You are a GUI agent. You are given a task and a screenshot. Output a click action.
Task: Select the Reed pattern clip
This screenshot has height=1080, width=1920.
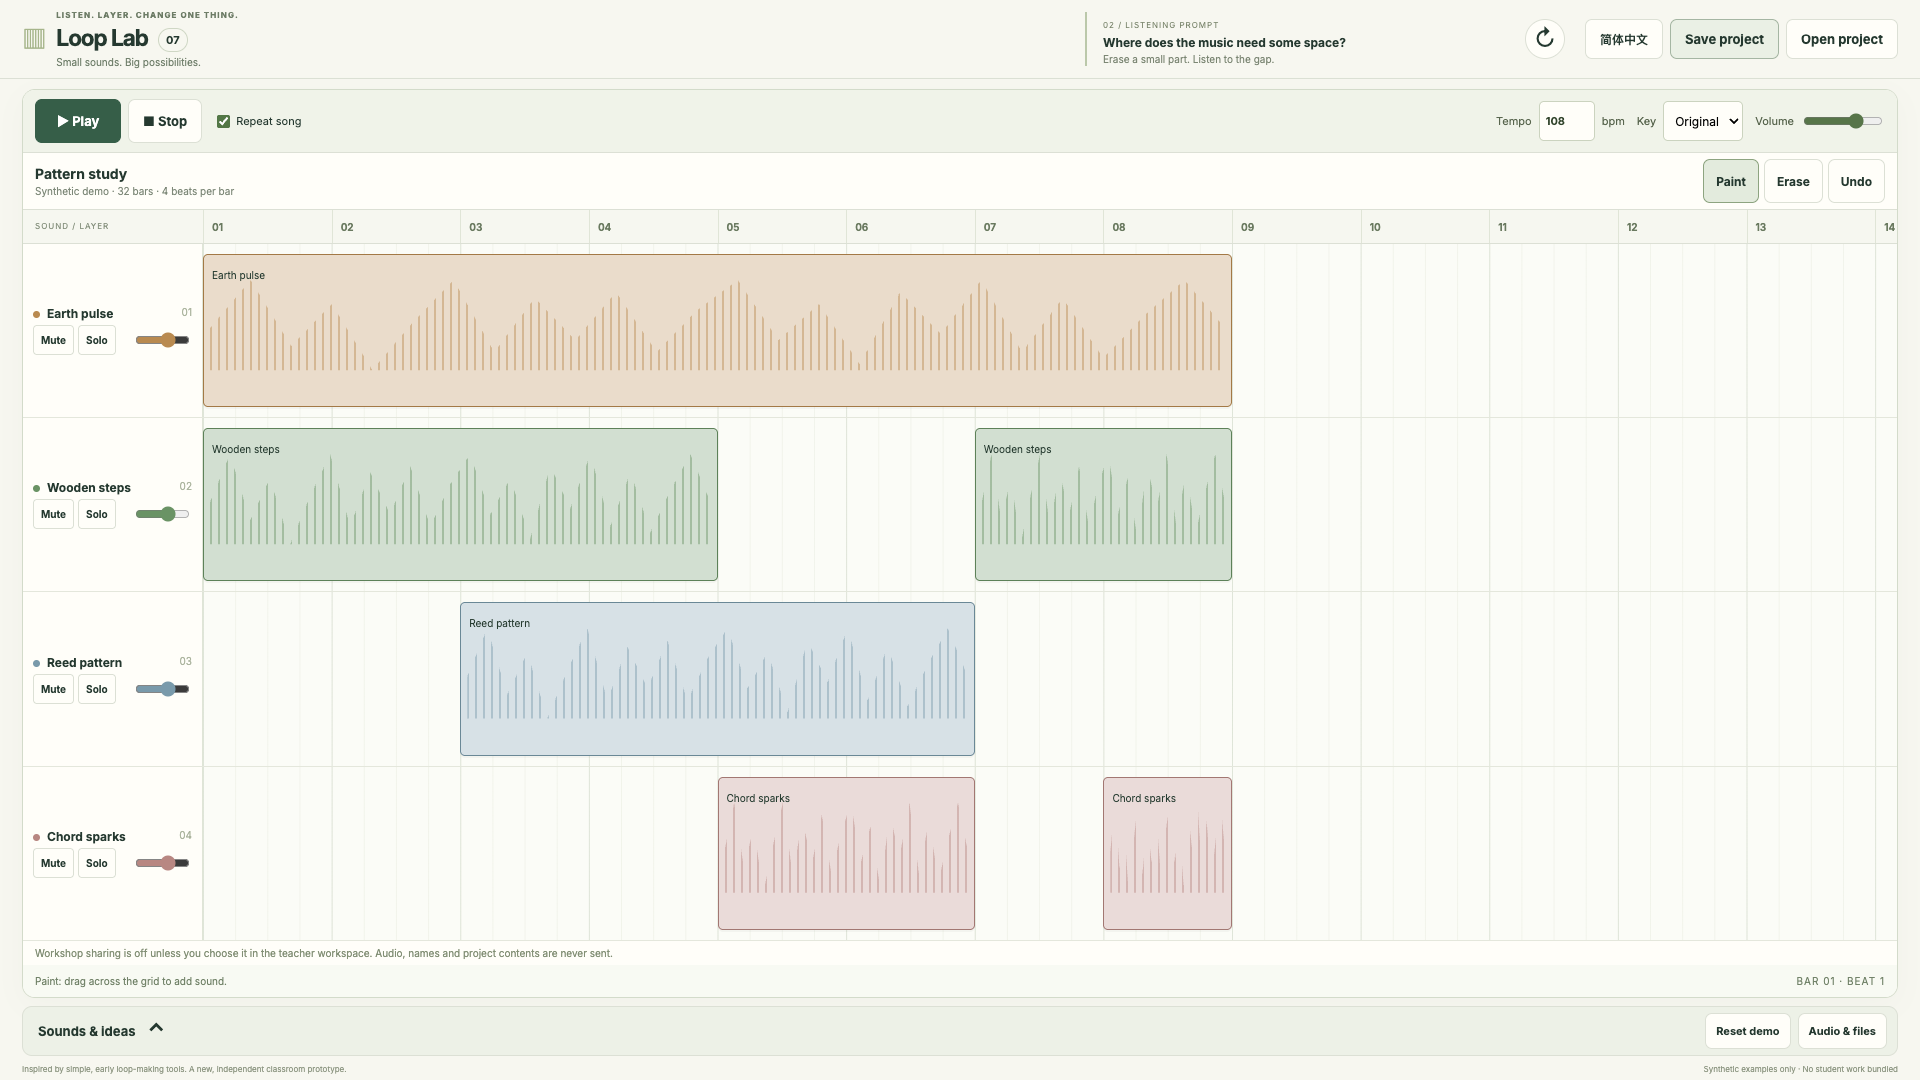[x=717, y=679]
